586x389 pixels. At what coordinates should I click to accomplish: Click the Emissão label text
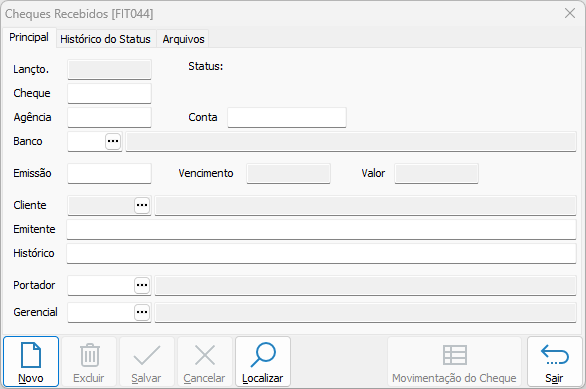pyautogui.click(x=32, y=173)
